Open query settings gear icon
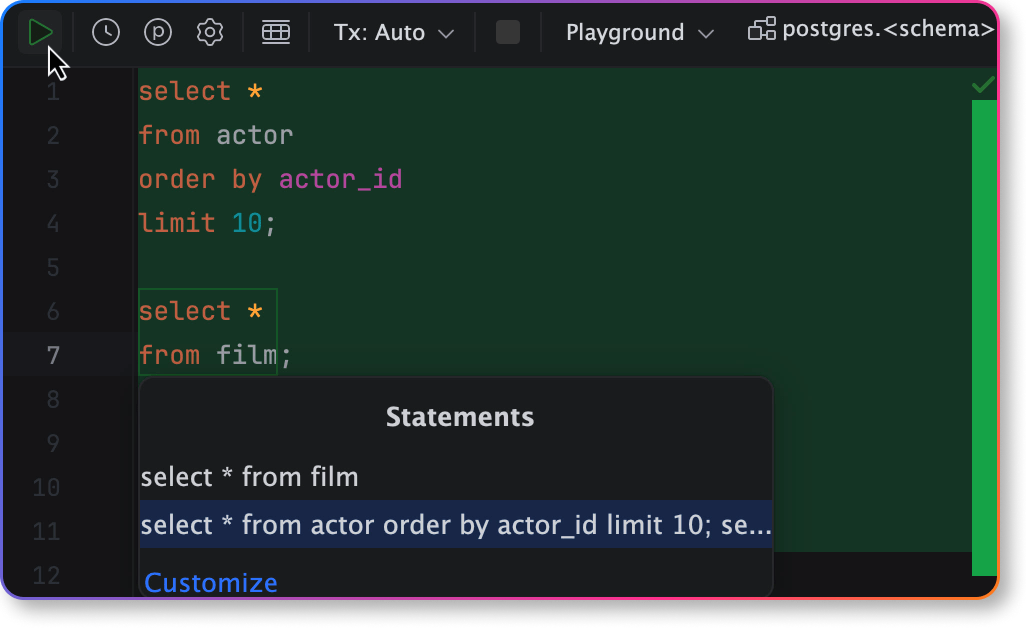Viewport: 1026px width, 628px height. tap(210, 32)
